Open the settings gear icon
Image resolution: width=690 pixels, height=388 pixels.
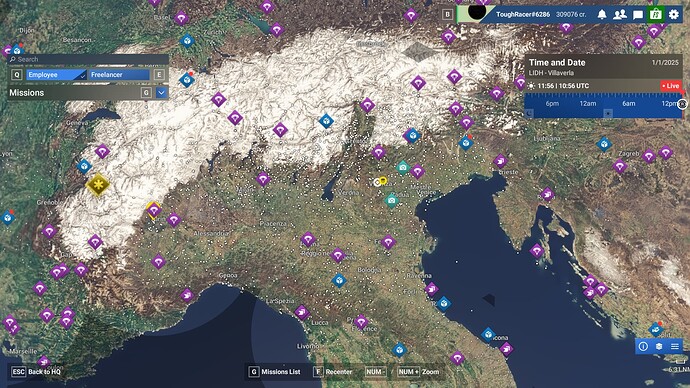tap(674, 15)
